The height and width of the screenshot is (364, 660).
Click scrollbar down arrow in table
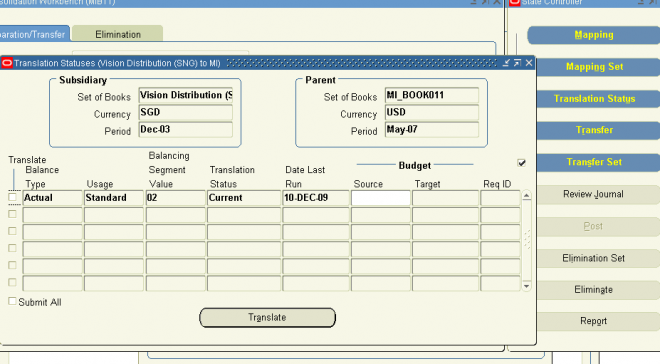click(x=527, y=286)
